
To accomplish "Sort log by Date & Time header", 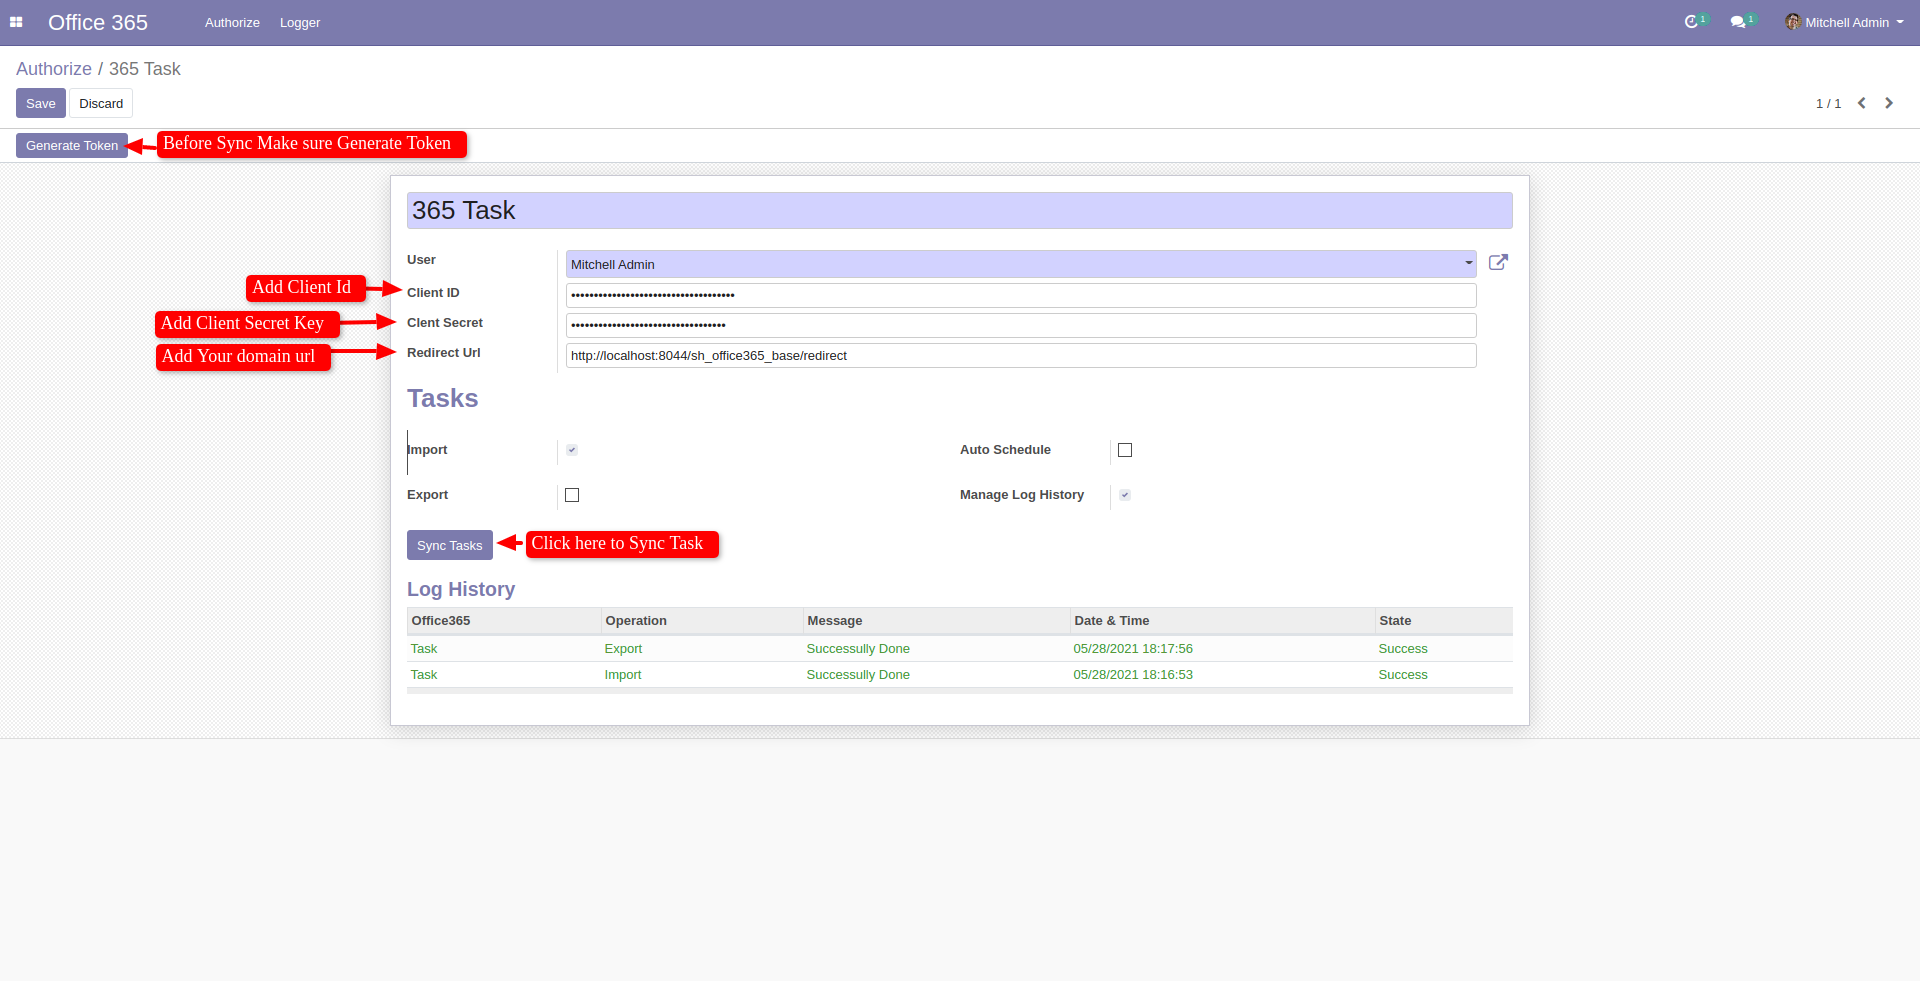I will point(1222,621).
